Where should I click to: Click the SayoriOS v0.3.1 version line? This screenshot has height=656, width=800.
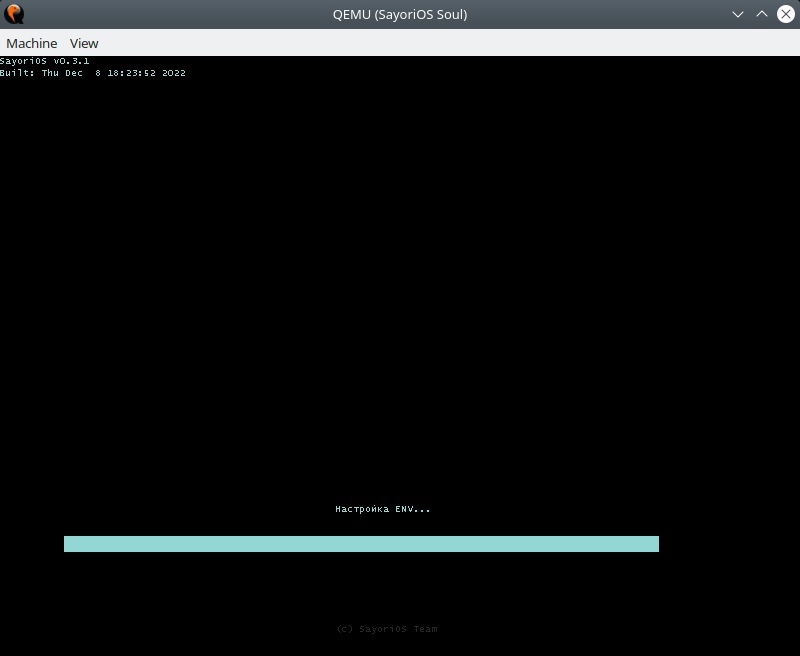pos(45,61)
